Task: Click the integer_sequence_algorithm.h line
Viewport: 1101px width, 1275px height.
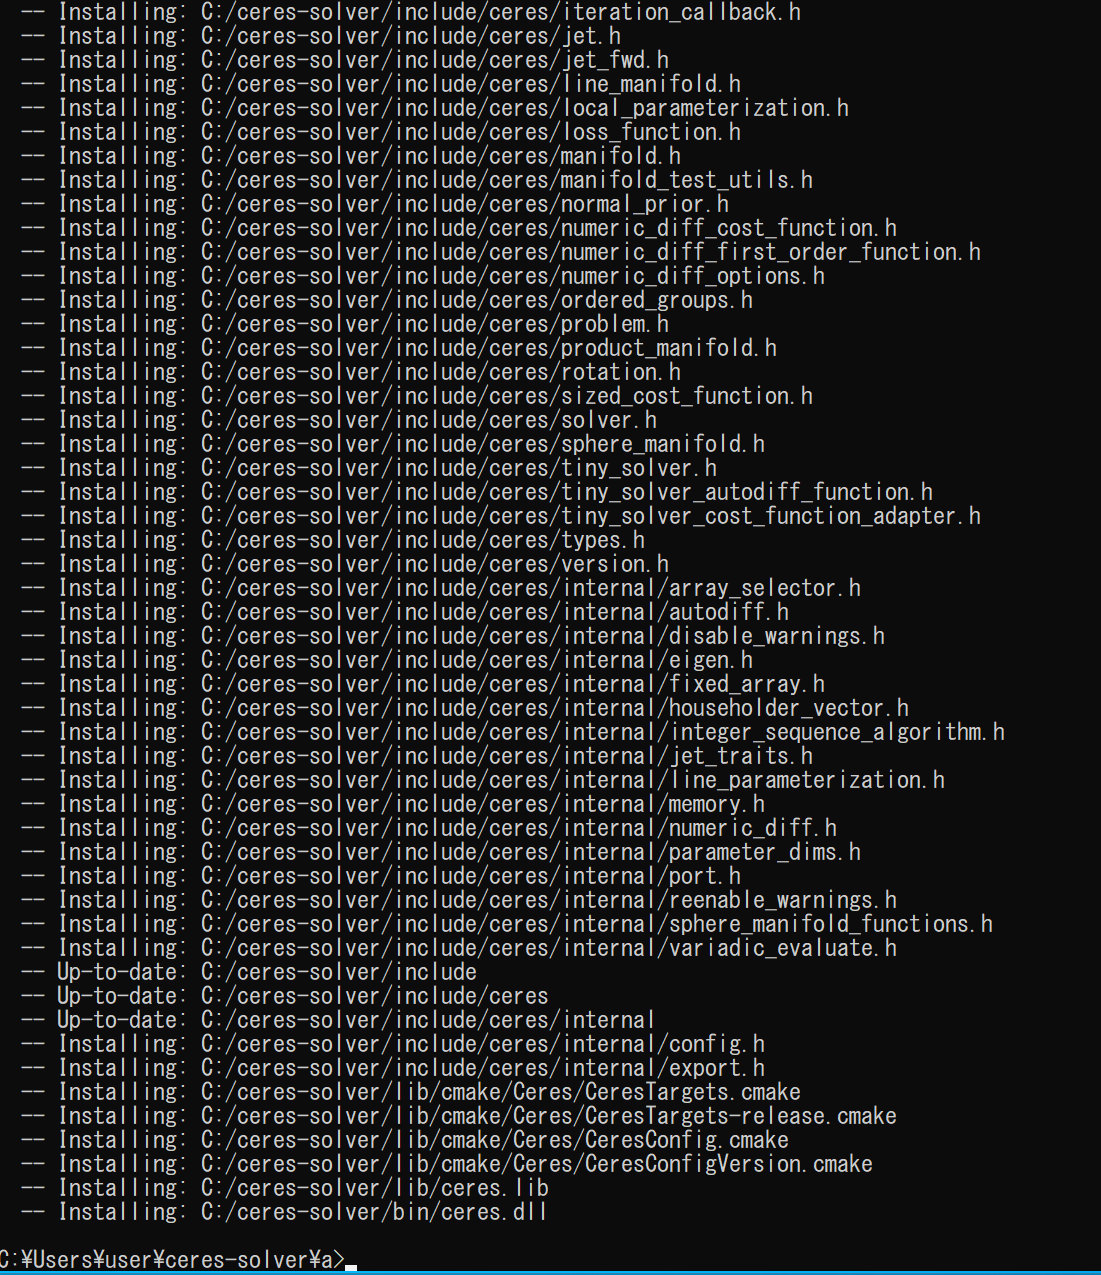Action: tap(512, 732)
